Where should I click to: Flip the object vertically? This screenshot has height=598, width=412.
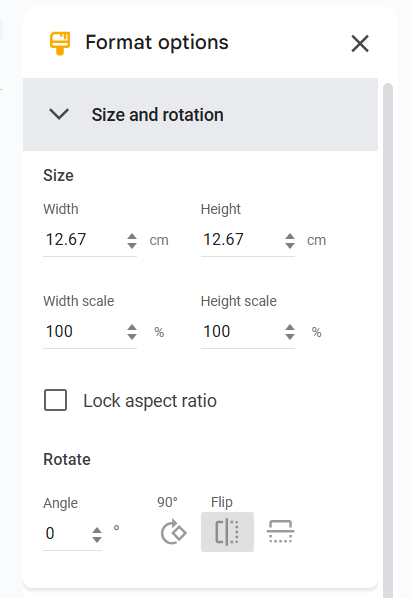(280, 532)
